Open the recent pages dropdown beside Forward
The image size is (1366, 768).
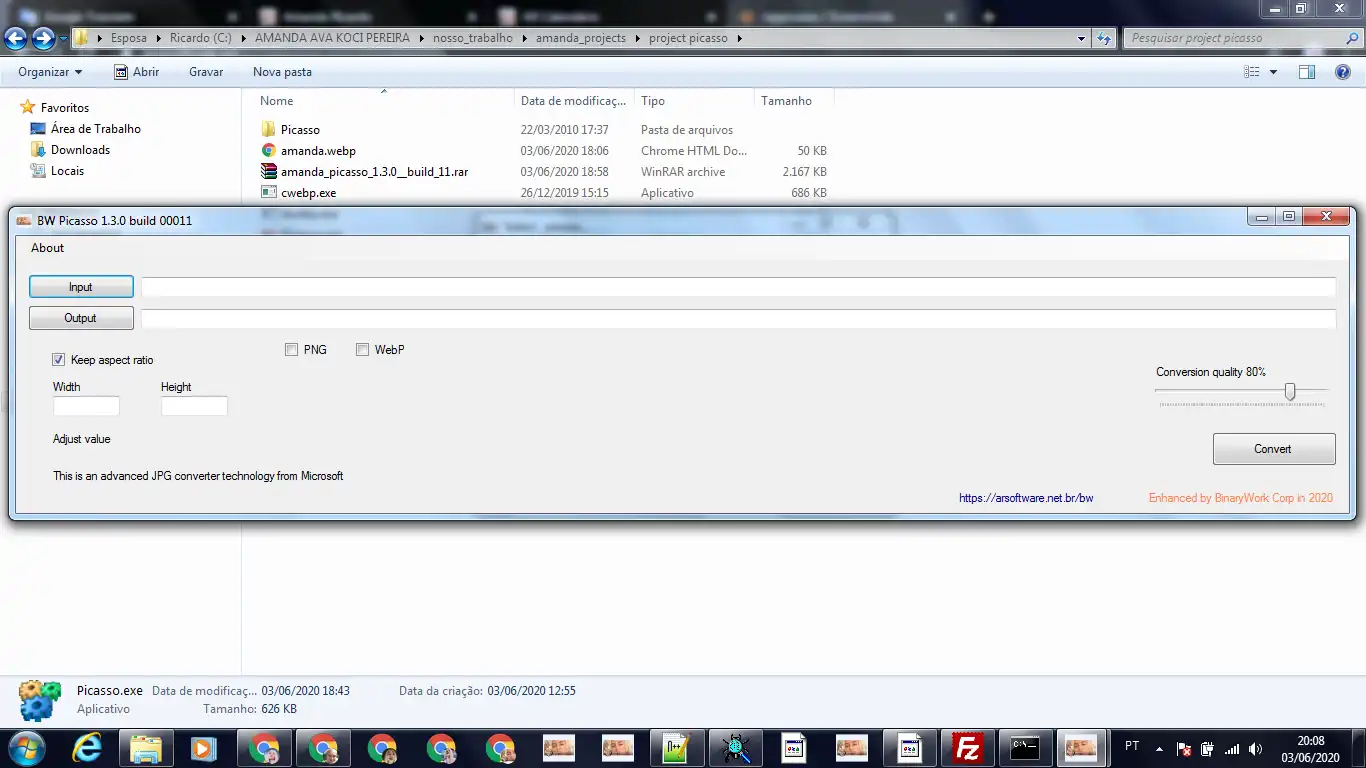coord(63,38)
